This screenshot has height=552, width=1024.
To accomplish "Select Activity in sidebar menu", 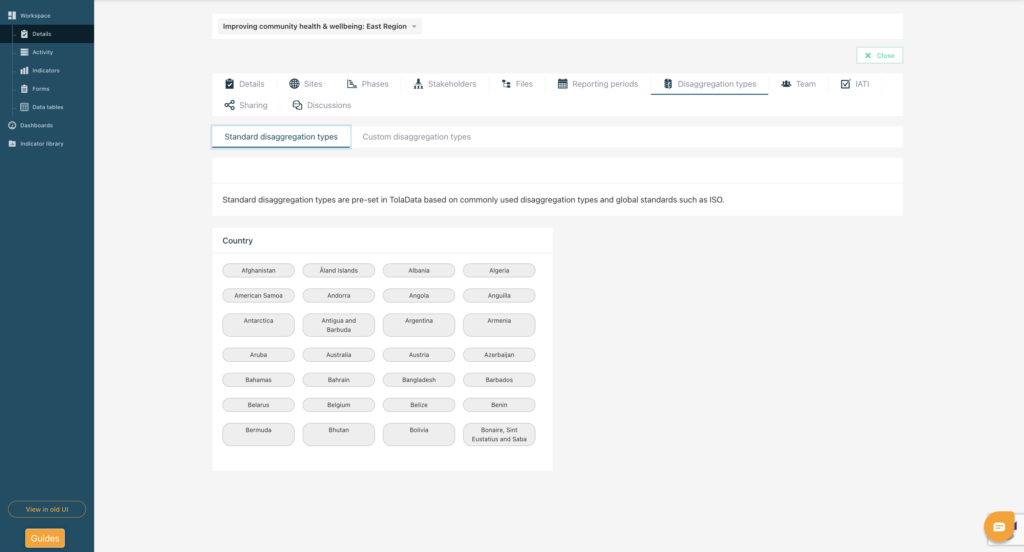I will coord(42,52).
